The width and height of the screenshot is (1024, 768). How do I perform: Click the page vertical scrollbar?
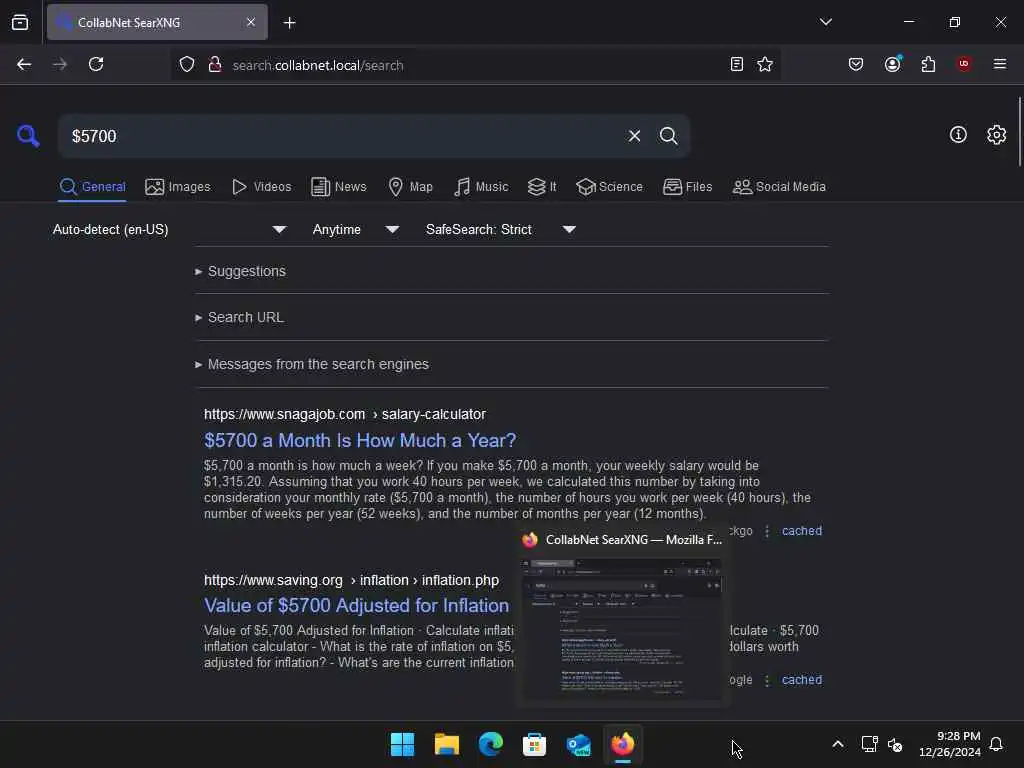click(1019, 131)
